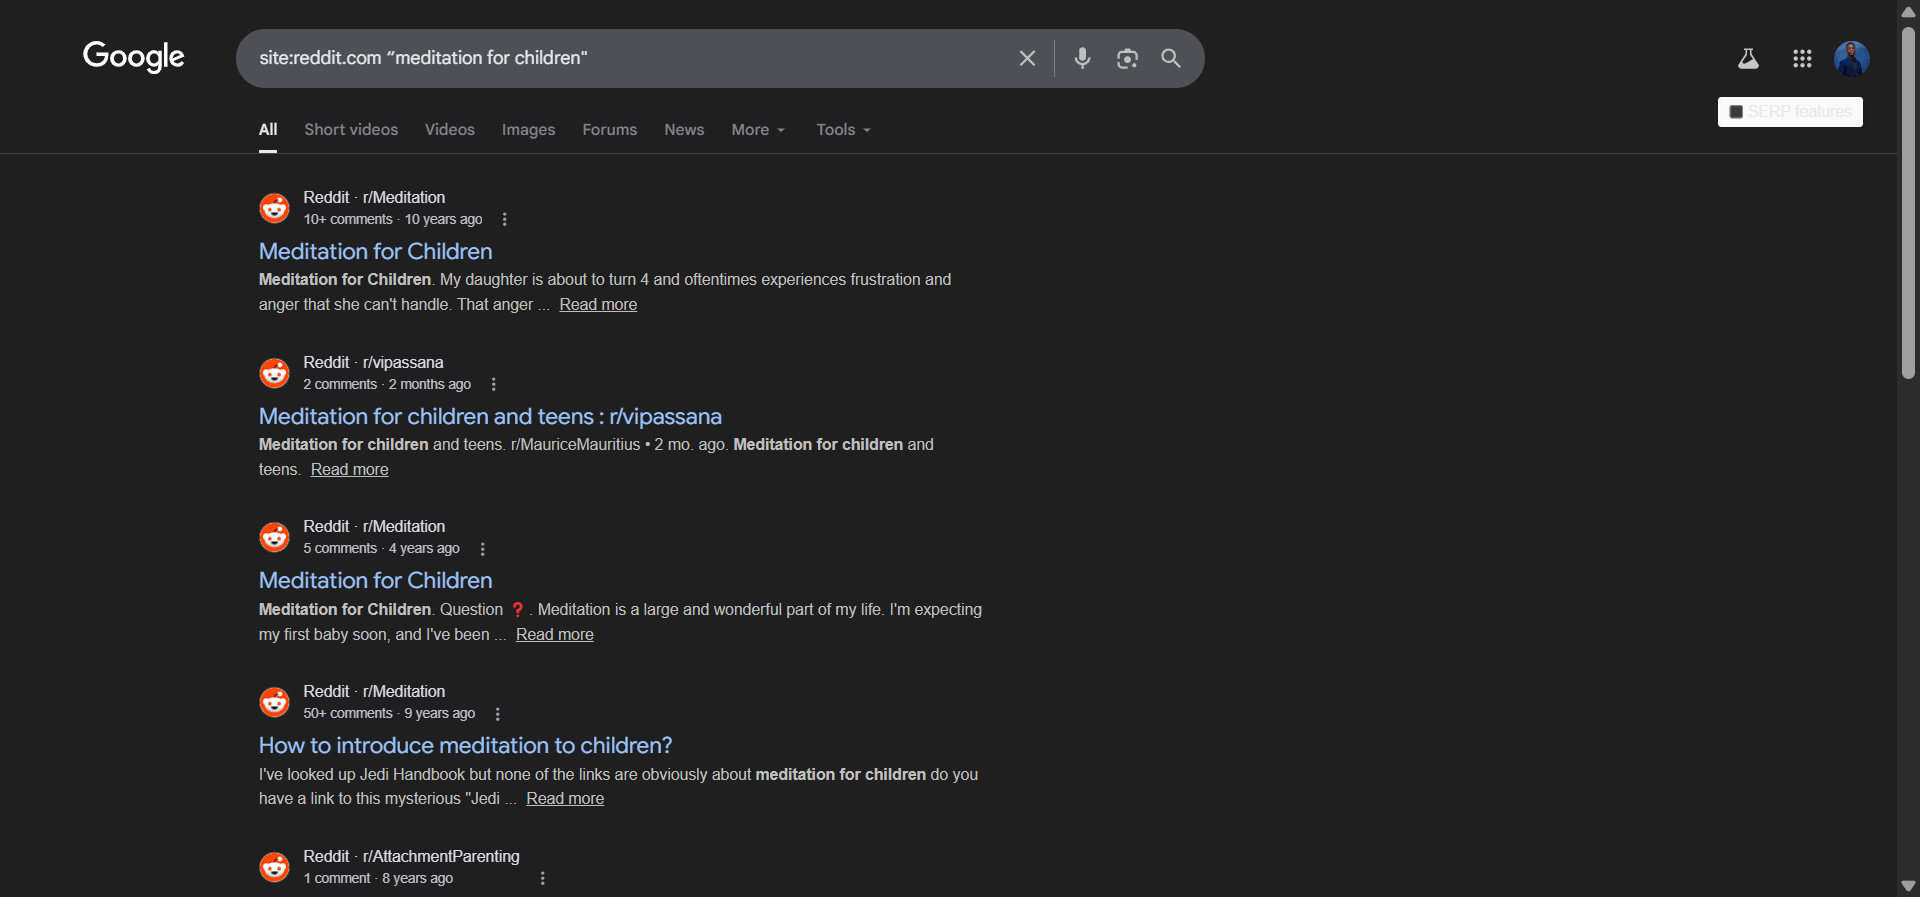This screenshot has width=1920, height=897.
Task: Switch to Forums tab
Action: pyautogui.click(x=610, y=130)
